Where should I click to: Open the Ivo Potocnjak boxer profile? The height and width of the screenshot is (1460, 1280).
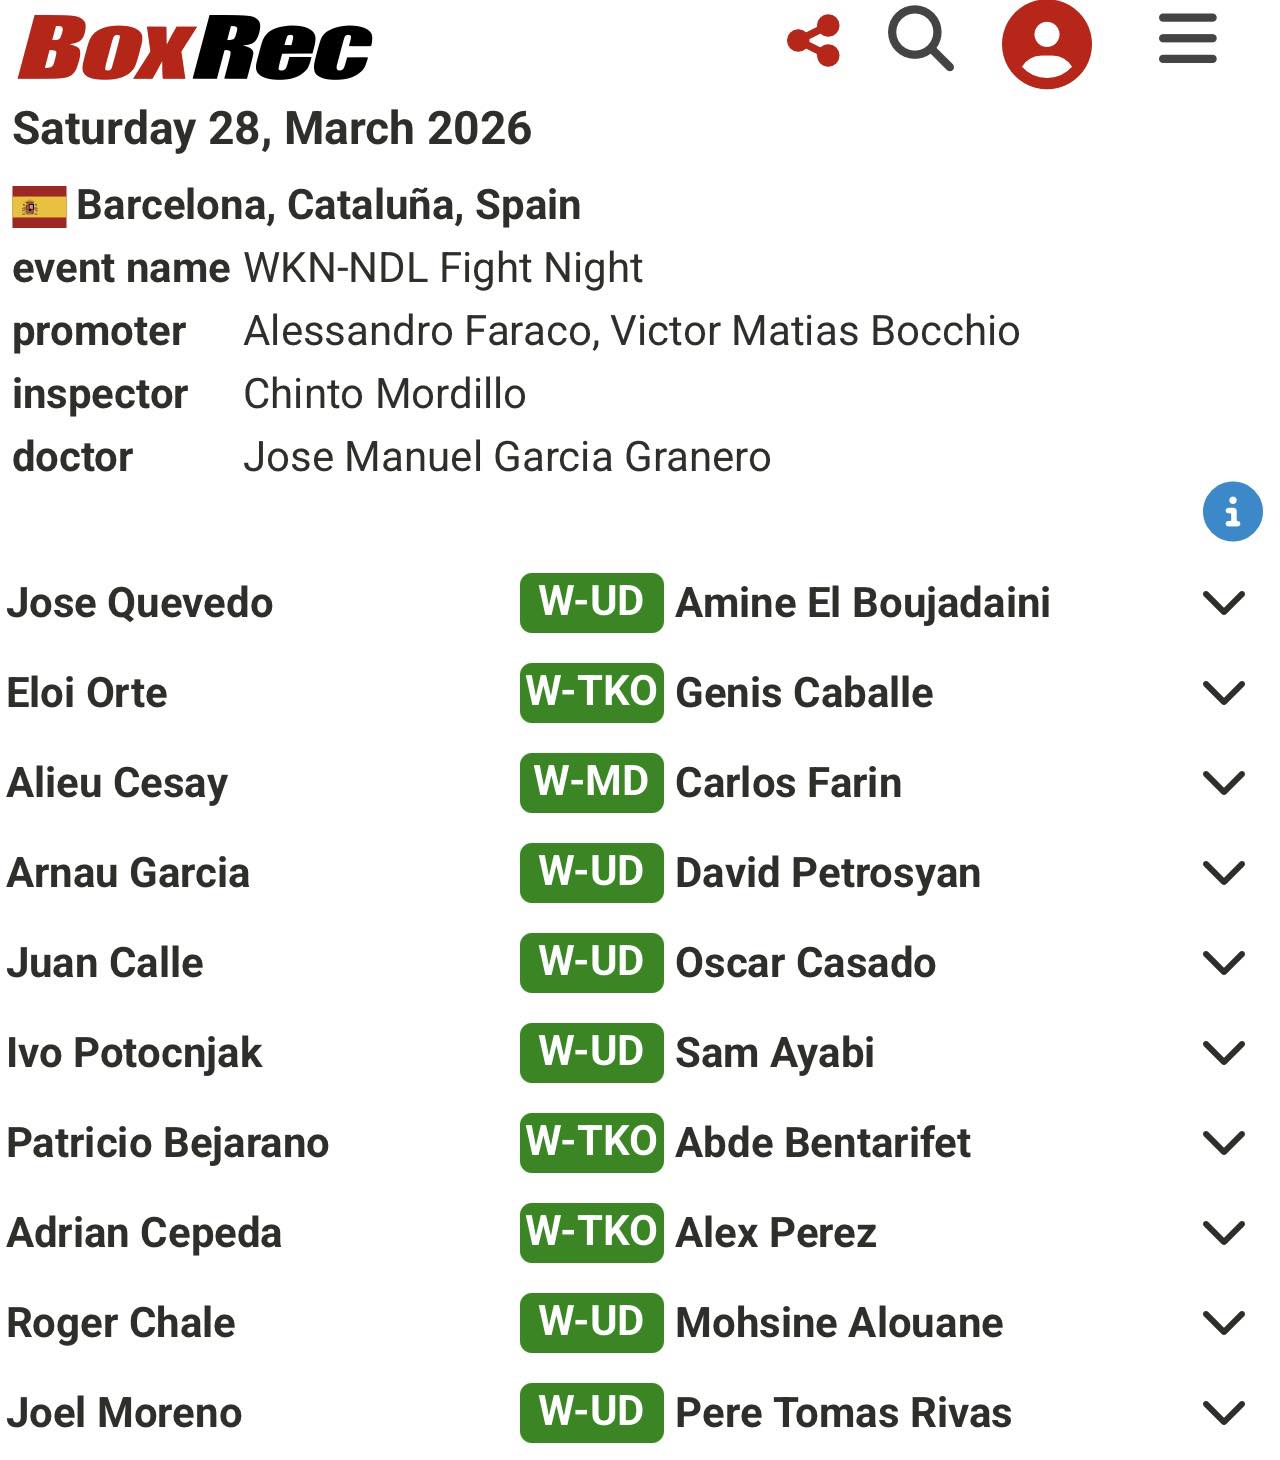pos(134,1053)
